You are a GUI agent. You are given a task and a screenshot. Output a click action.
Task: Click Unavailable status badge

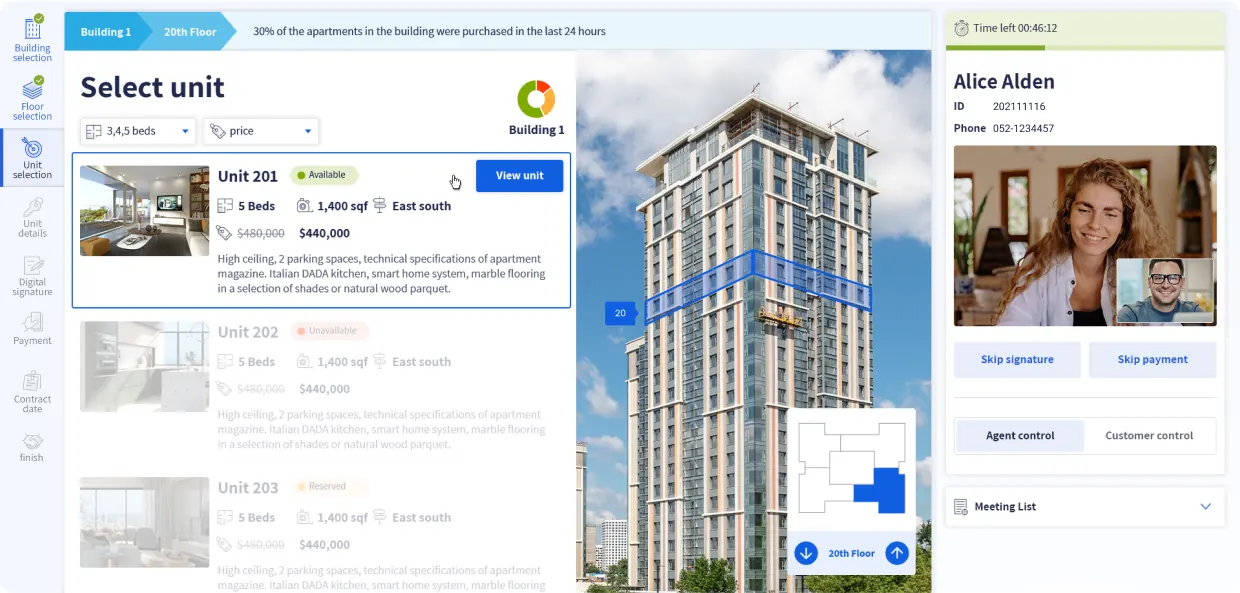pyautogui.click(x=329, y=331)
